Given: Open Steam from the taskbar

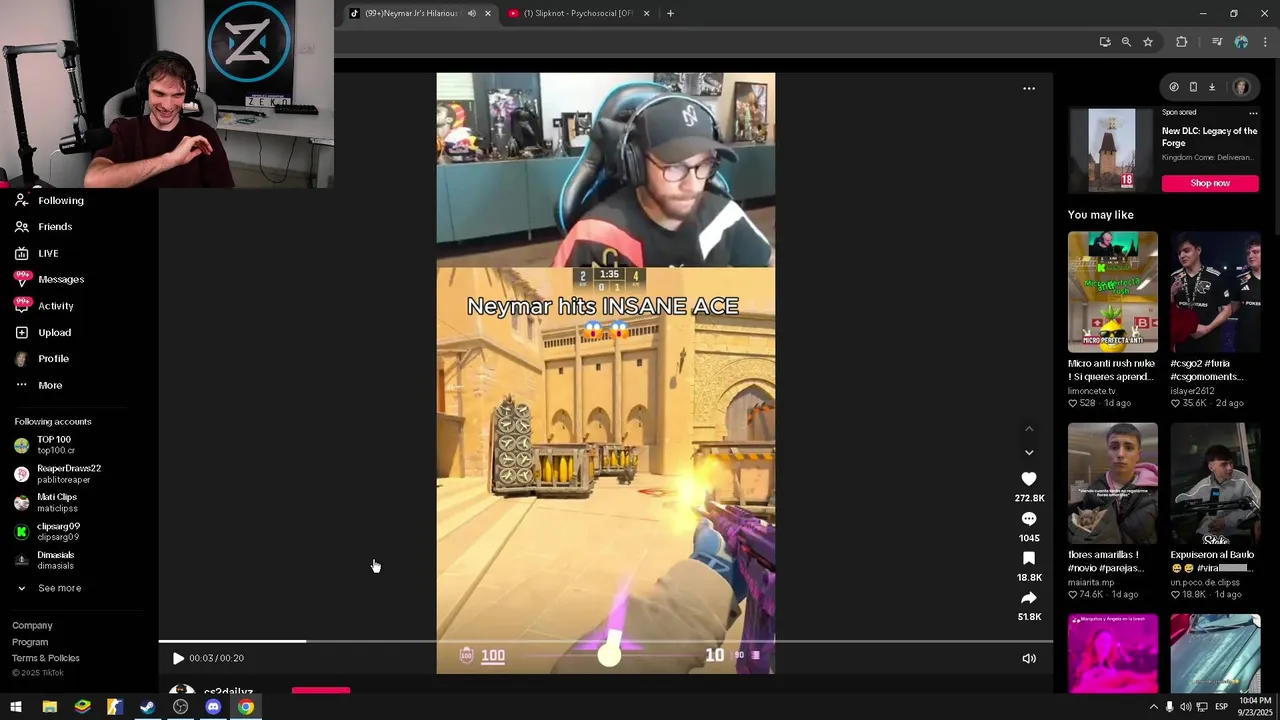Looking at the screenshot, I should click(x=147, y=707).
